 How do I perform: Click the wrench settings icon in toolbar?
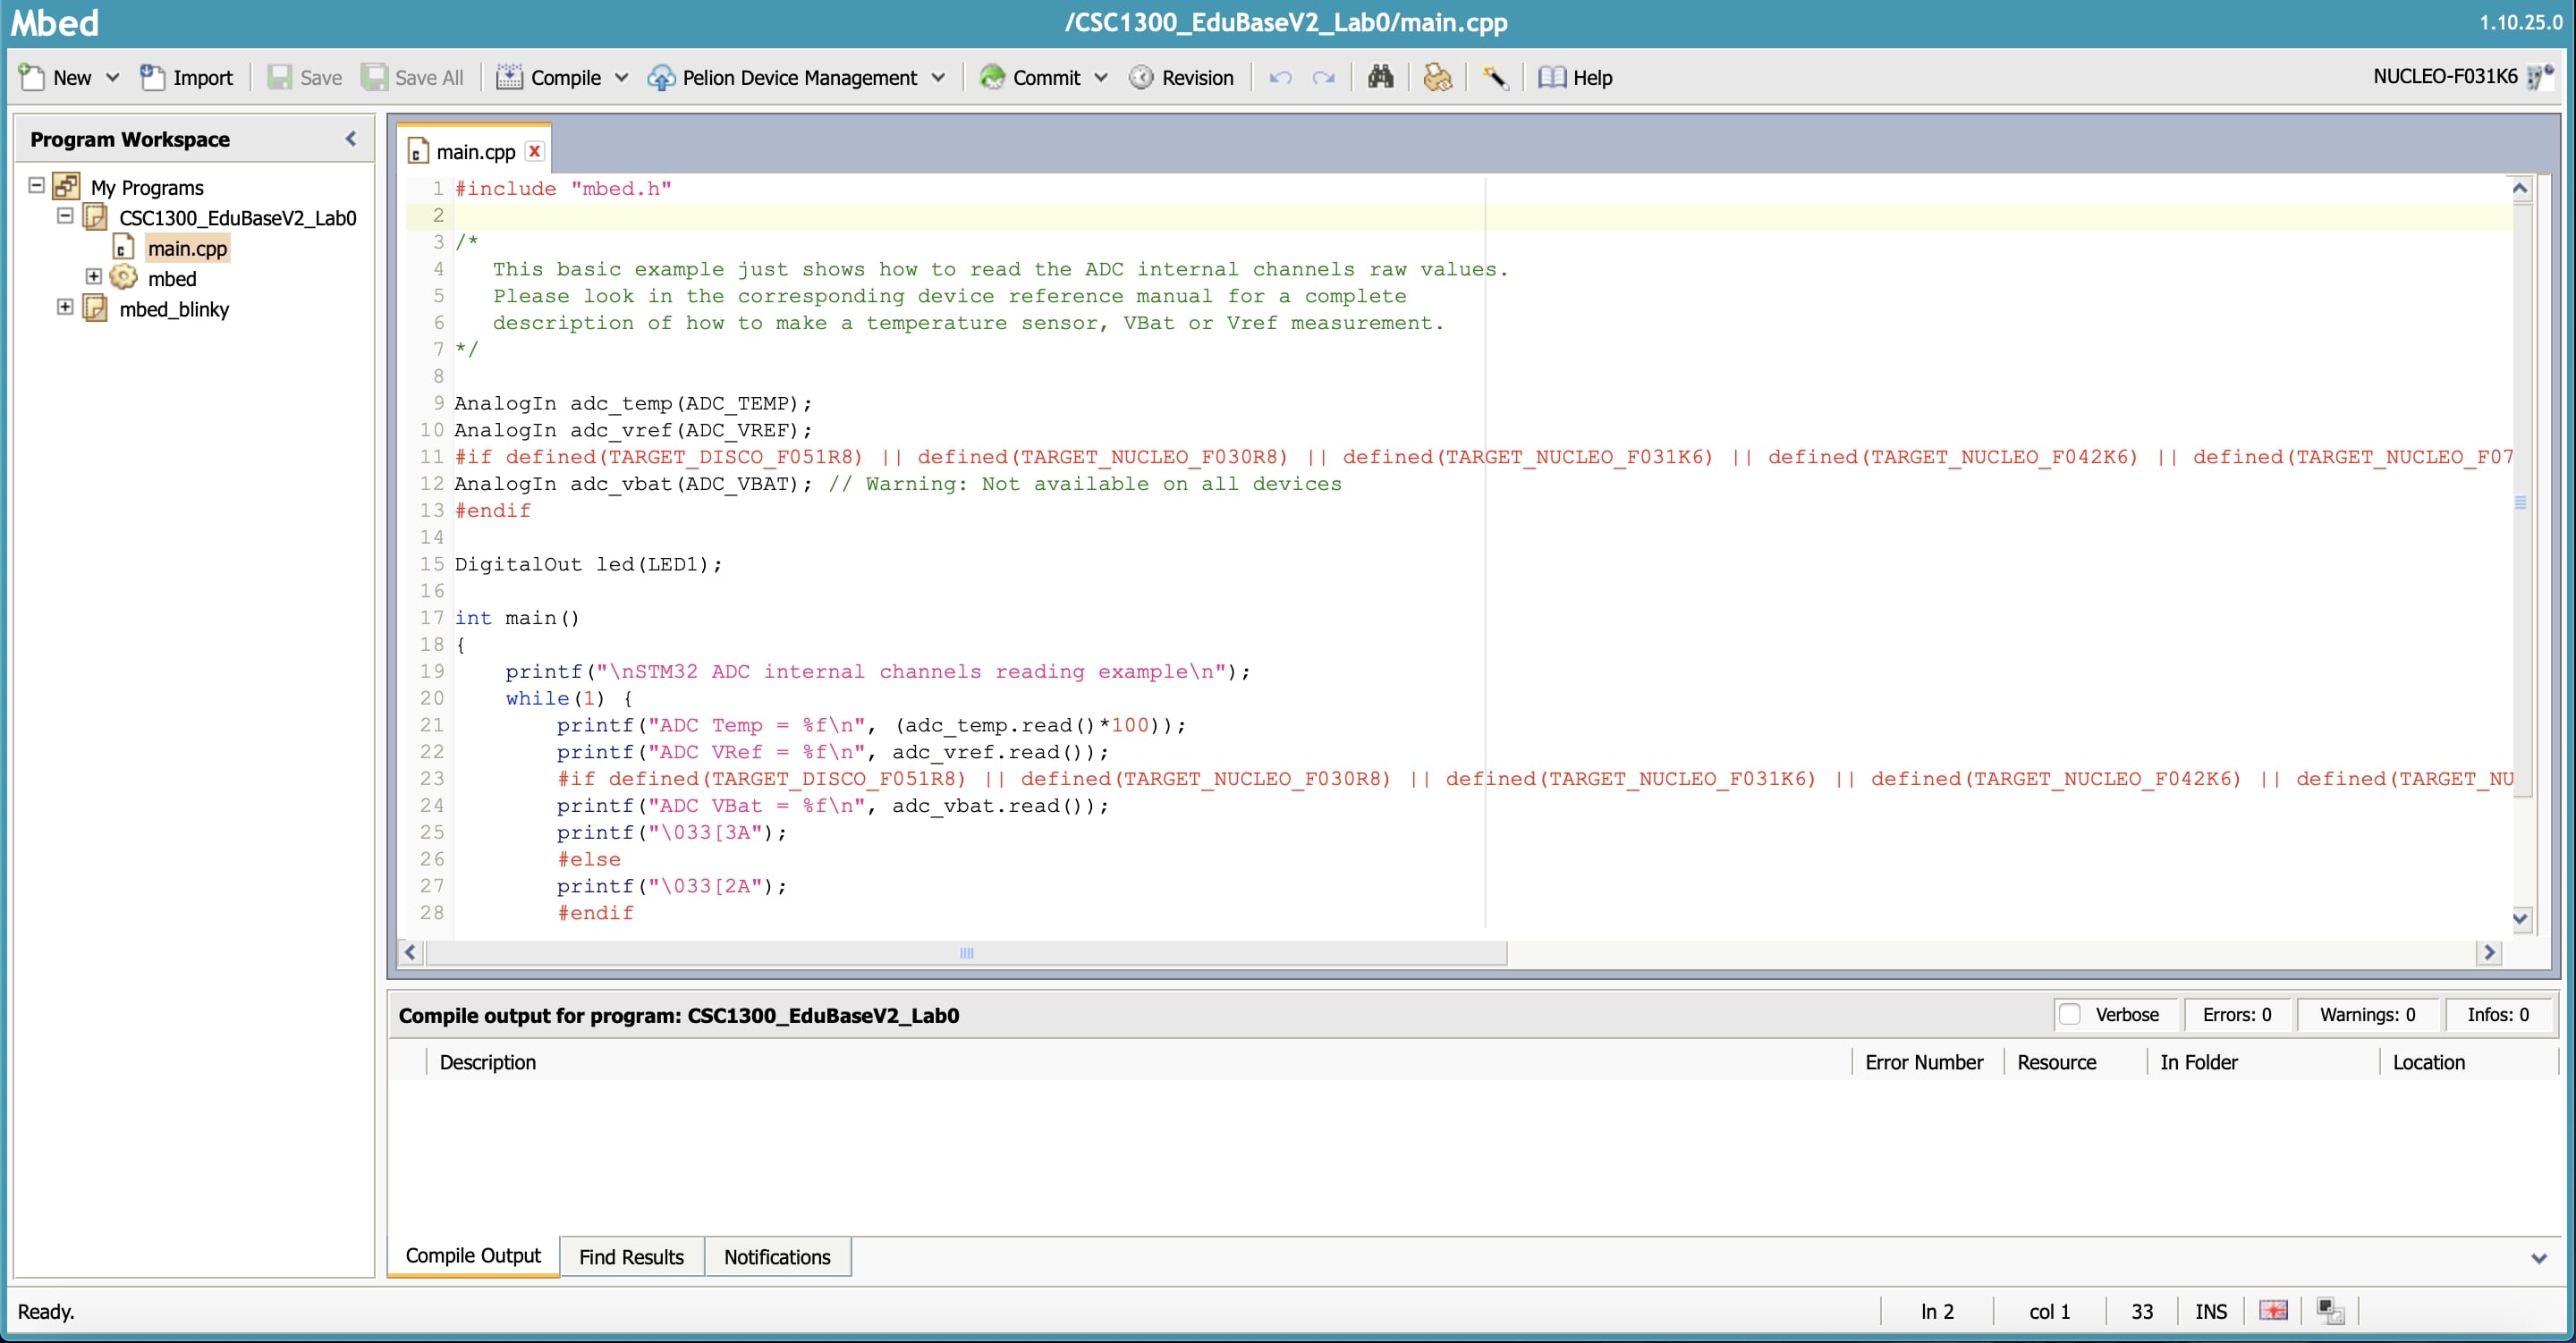click(1495, 77)
